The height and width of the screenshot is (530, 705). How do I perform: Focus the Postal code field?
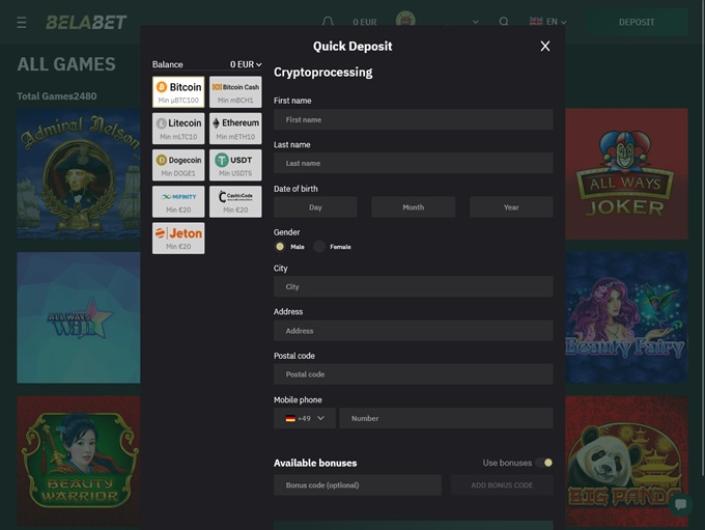click(x=413, y=374)
